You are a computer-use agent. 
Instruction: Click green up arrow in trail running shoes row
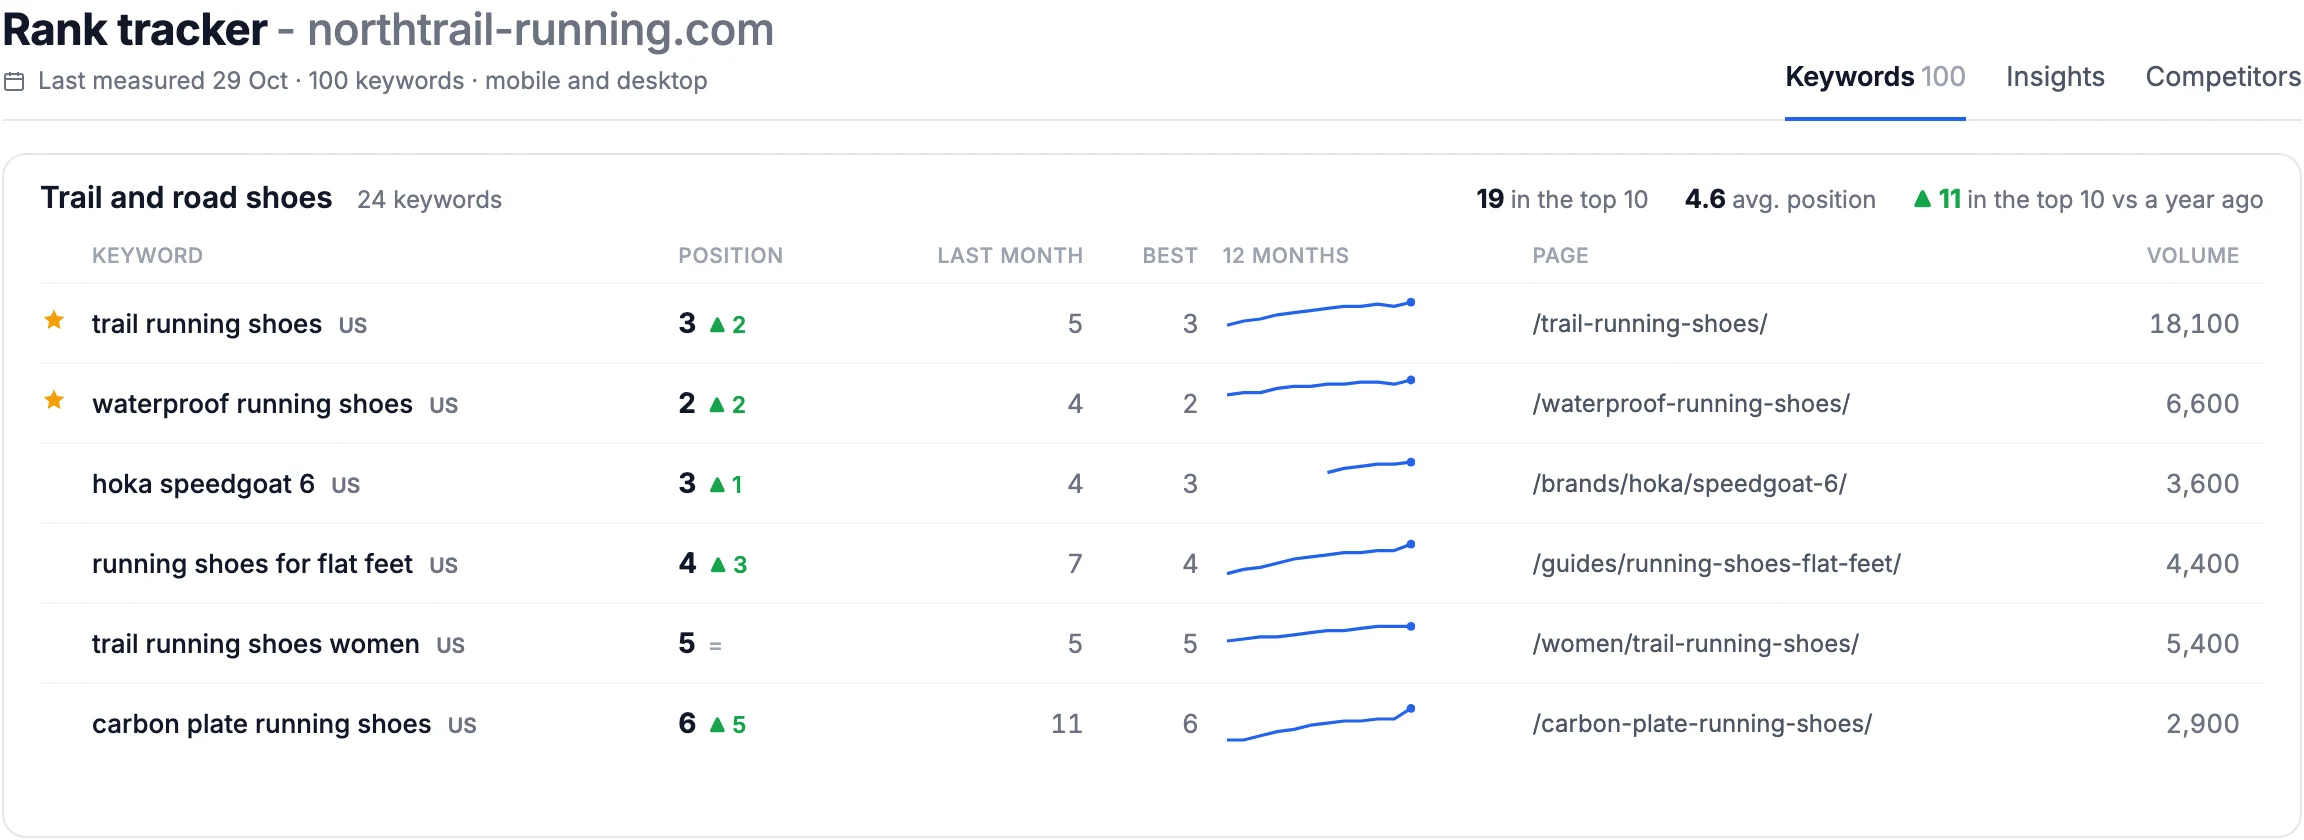click(717, 324)
